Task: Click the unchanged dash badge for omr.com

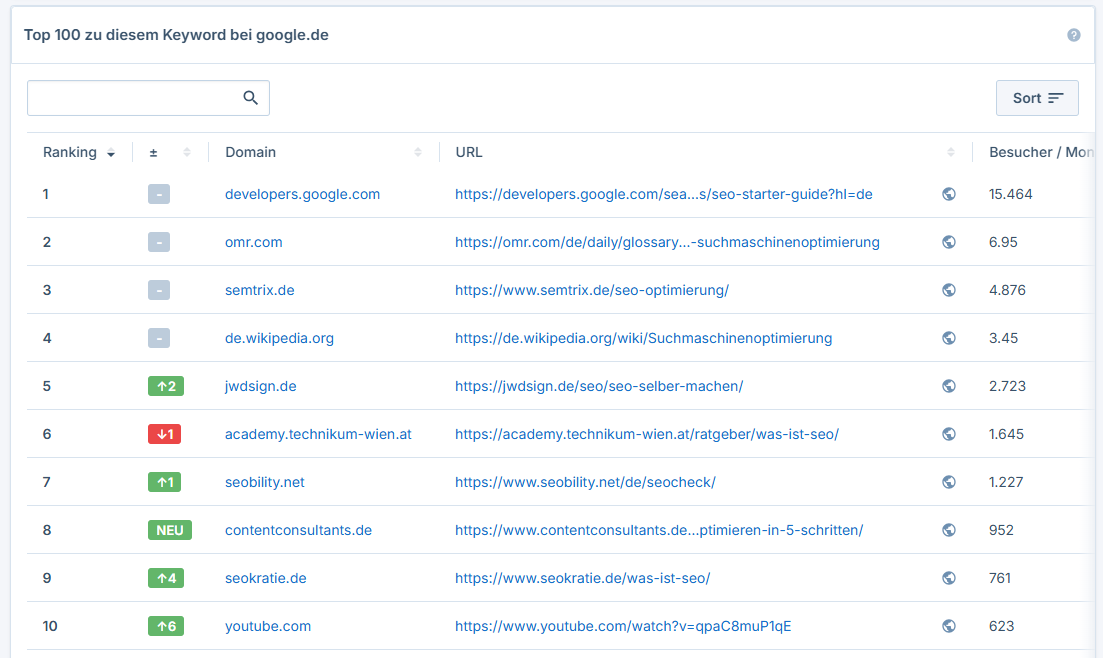Action: [159, 242]
